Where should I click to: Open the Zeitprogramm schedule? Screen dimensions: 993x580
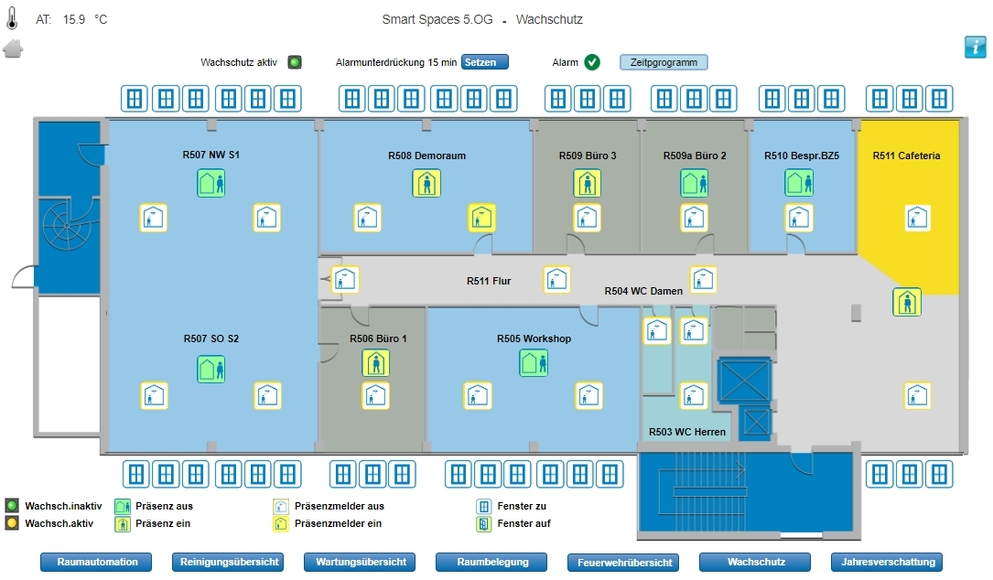click(663, 62)
